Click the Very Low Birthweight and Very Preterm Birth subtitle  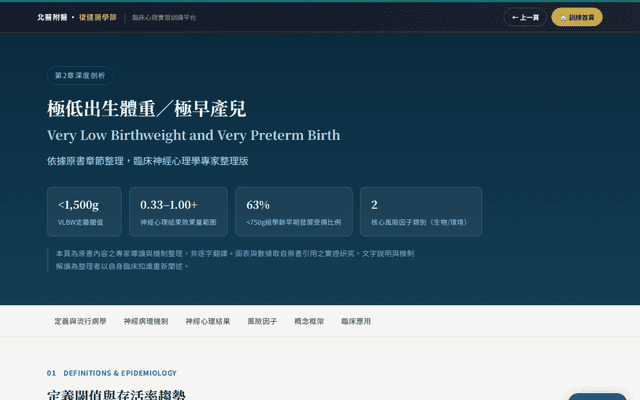[x=193, y=136]
